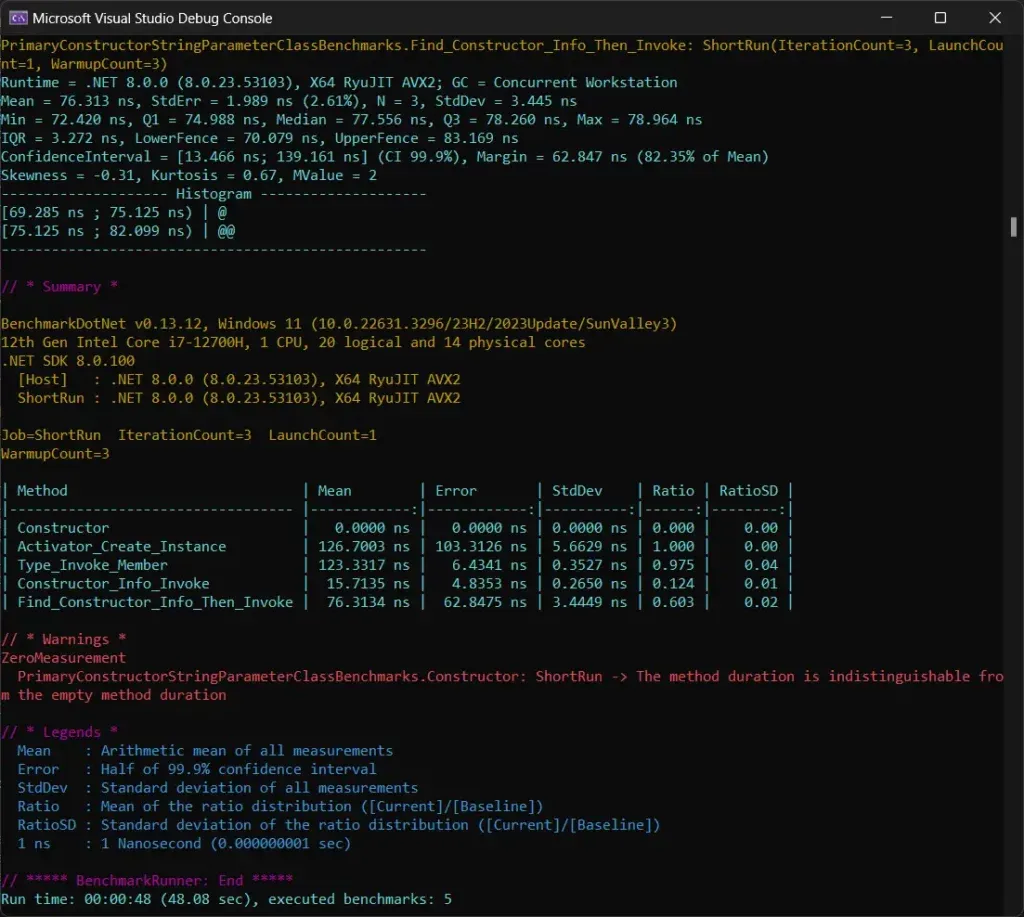The image size is (1024, 917).
Task: Click the 'Ratio' column header in table
Action: [673, 491]
